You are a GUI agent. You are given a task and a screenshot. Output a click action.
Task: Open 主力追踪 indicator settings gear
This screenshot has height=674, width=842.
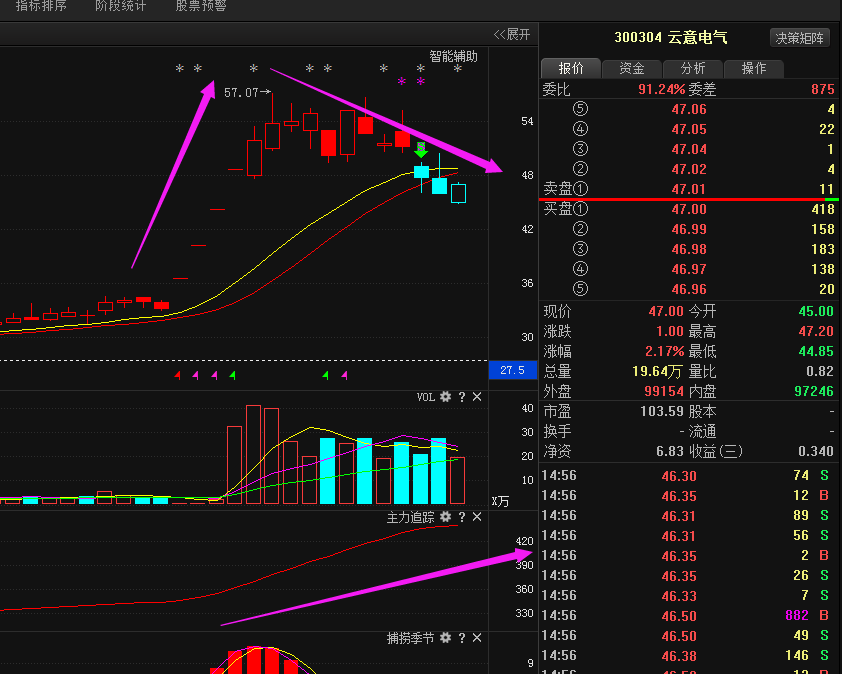click(446, 517)
